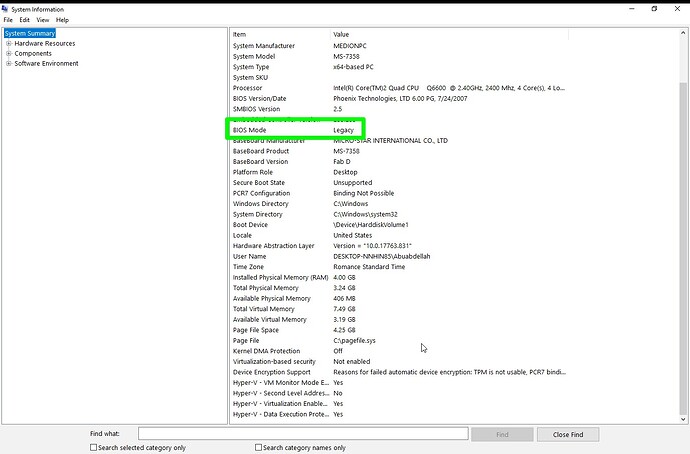The width and height of the screenshot is (690, 454).
Task: Select the BaseBoard Version row
Action: click(x=400, y=161)
